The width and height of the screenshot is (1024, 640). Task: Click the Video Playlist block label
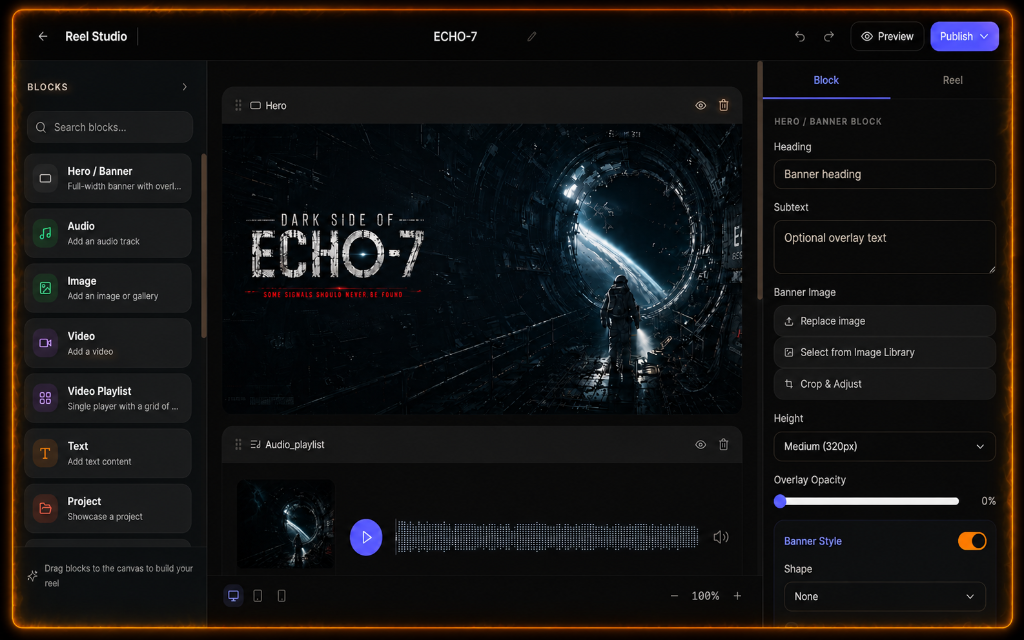[99, 391]
